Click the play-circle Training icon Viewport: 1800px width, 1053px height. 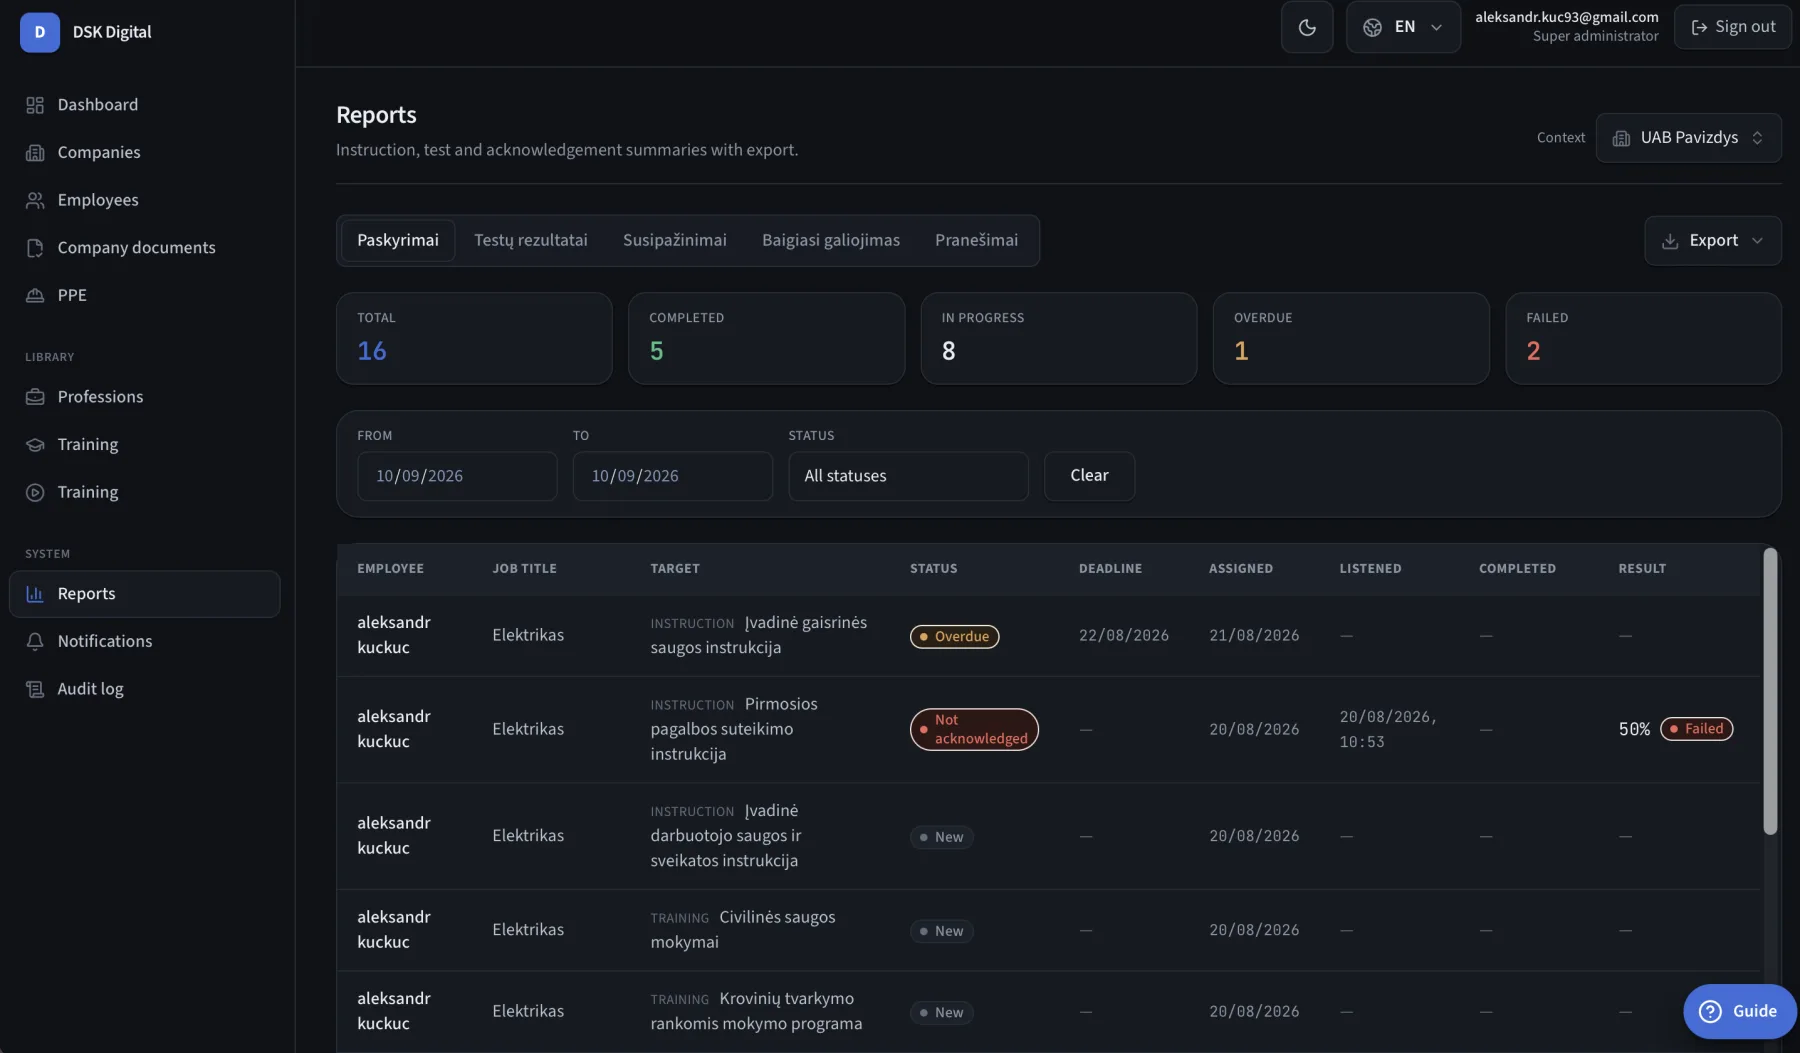(35, 492)
